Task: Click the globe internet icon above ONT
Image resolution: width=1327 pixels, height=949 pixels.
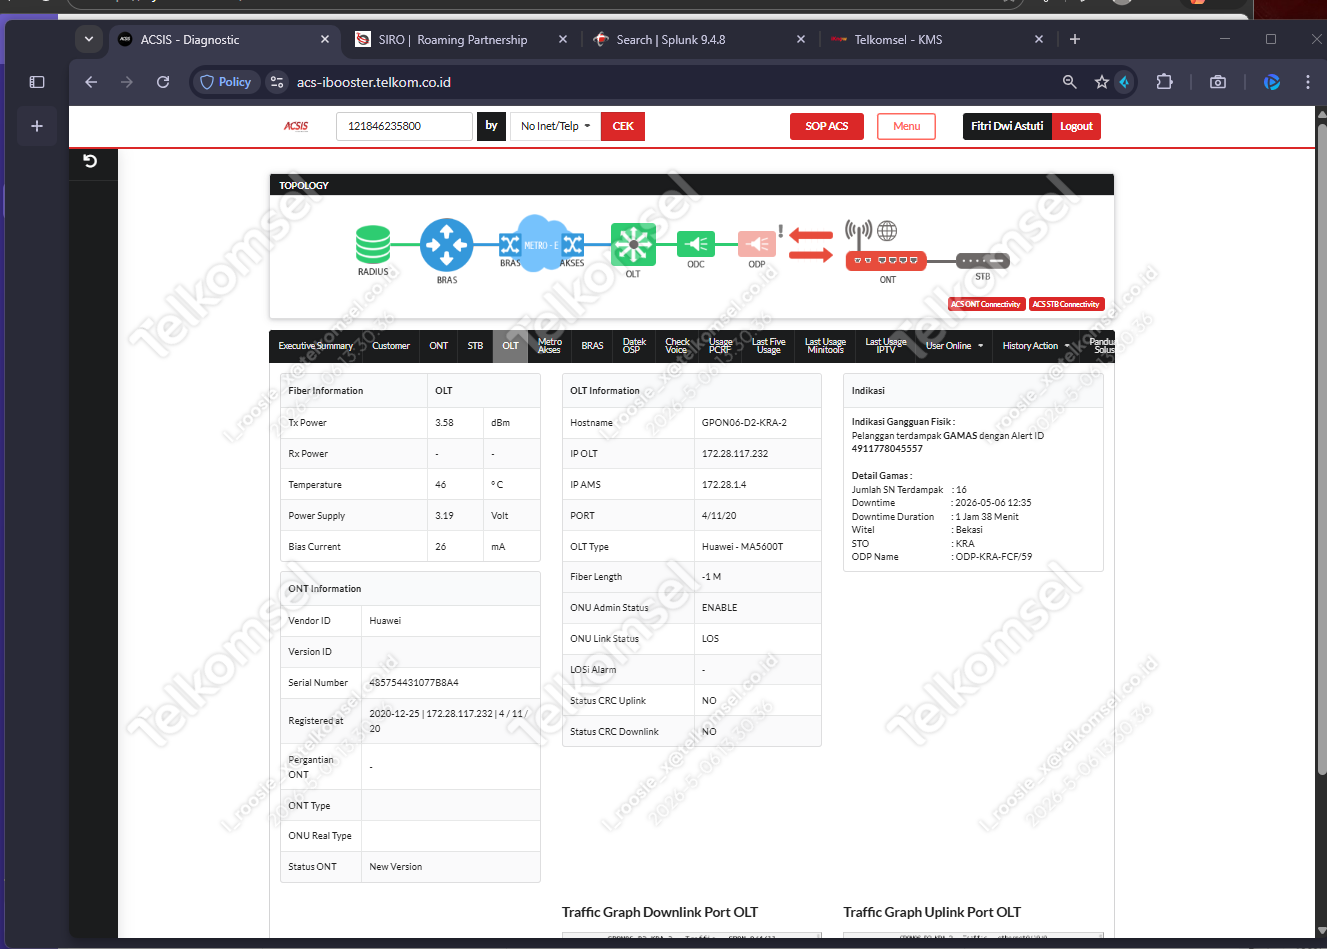Action: point(887,231)
